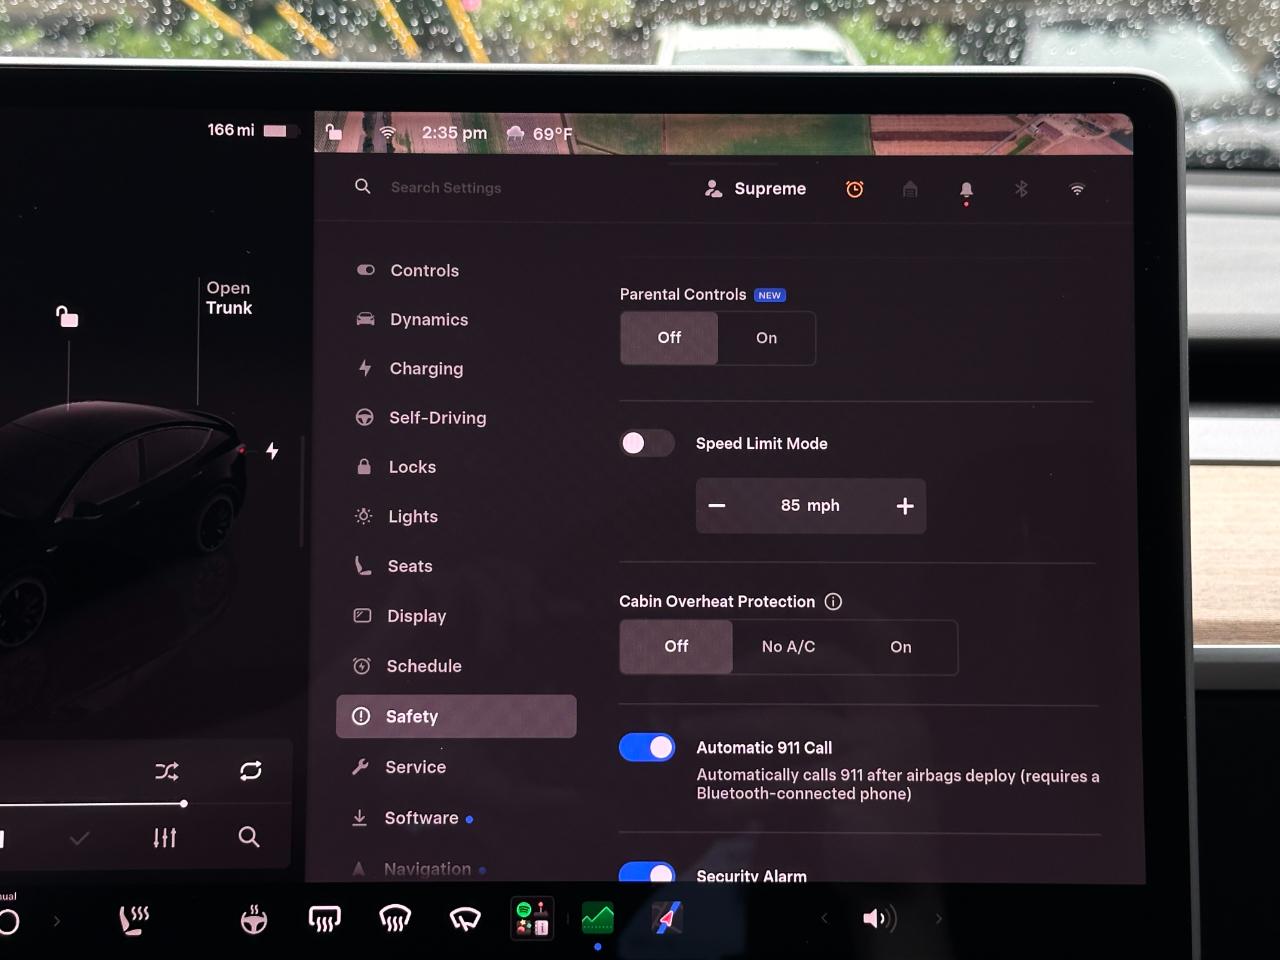Increase speed limit with plus button

click(905, 506)
